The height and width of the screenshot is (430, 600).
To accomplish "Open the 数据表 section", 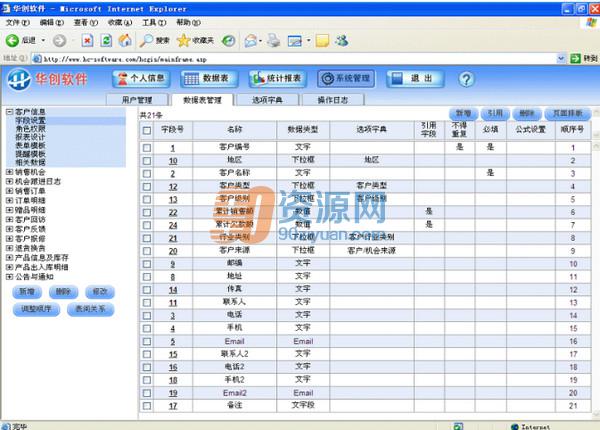I will click(209, 78).
